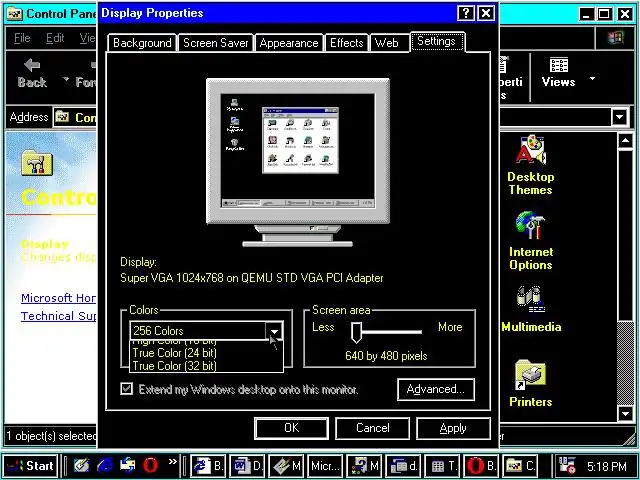Image resolution: width=640 pixels, height=480 pixels.
Task: Click the Apply button
Action: tap(453, 428)
